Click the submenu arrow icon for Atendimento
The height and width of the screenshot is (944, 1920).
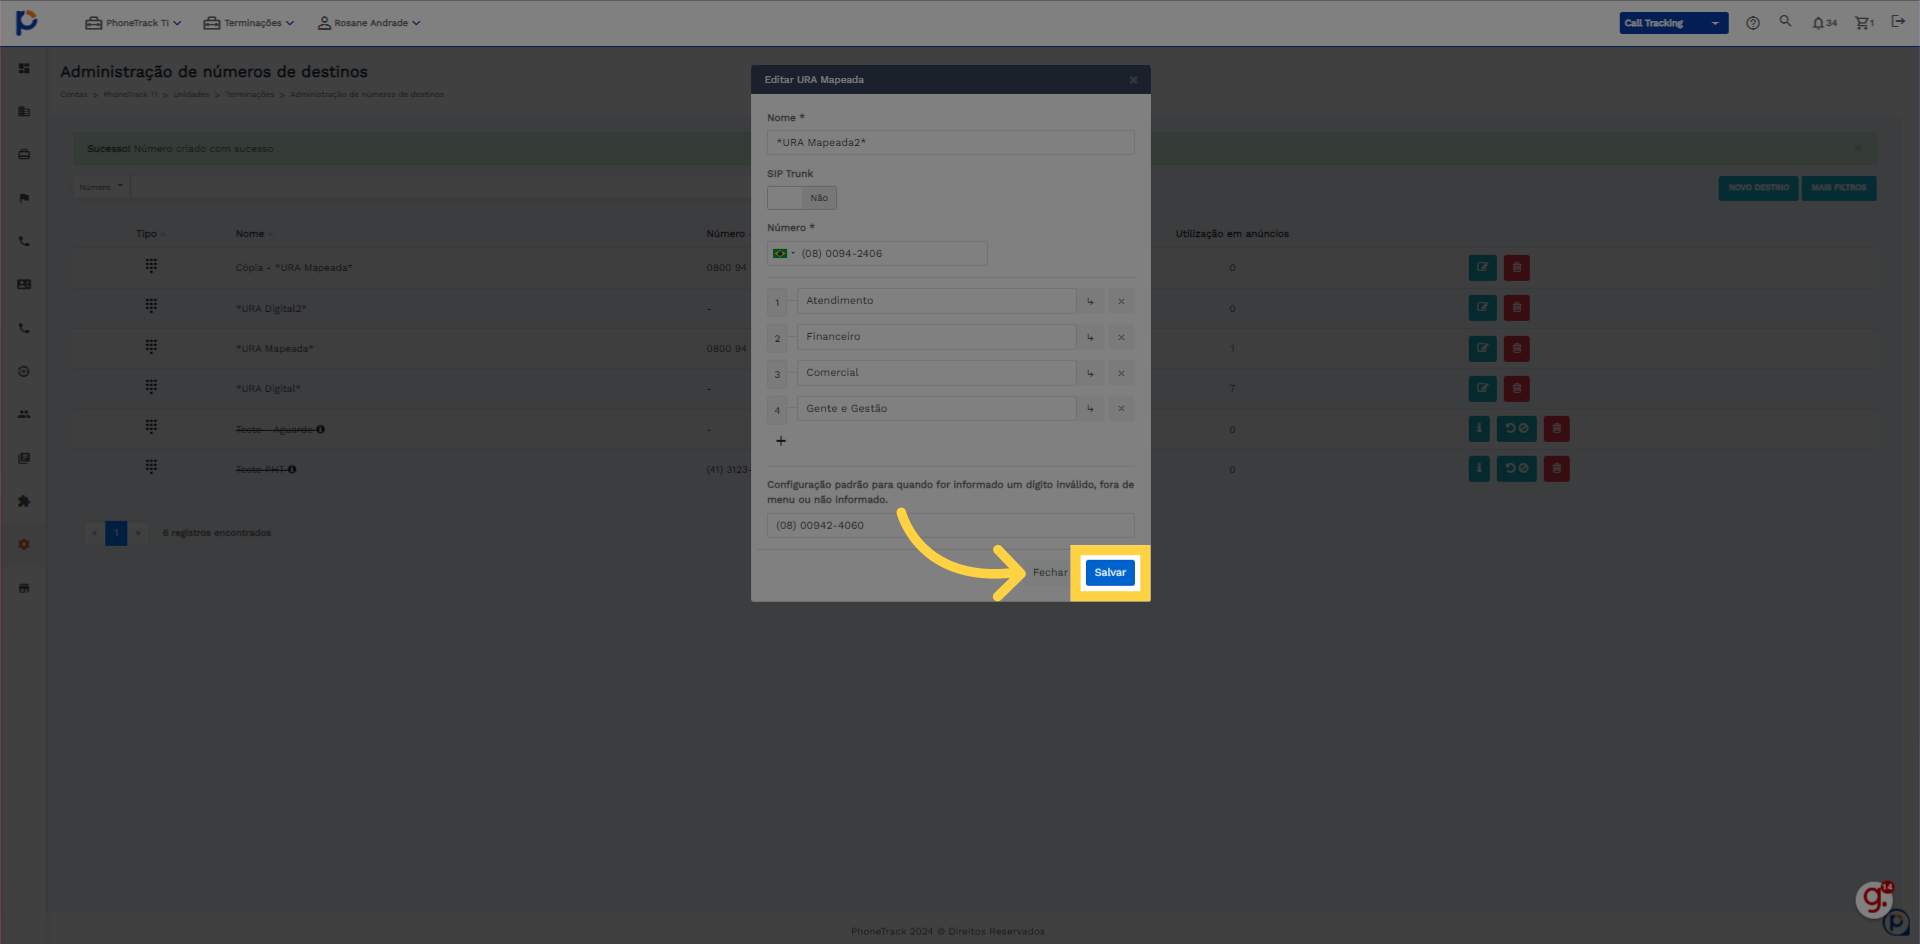[x=1091, y=301]
